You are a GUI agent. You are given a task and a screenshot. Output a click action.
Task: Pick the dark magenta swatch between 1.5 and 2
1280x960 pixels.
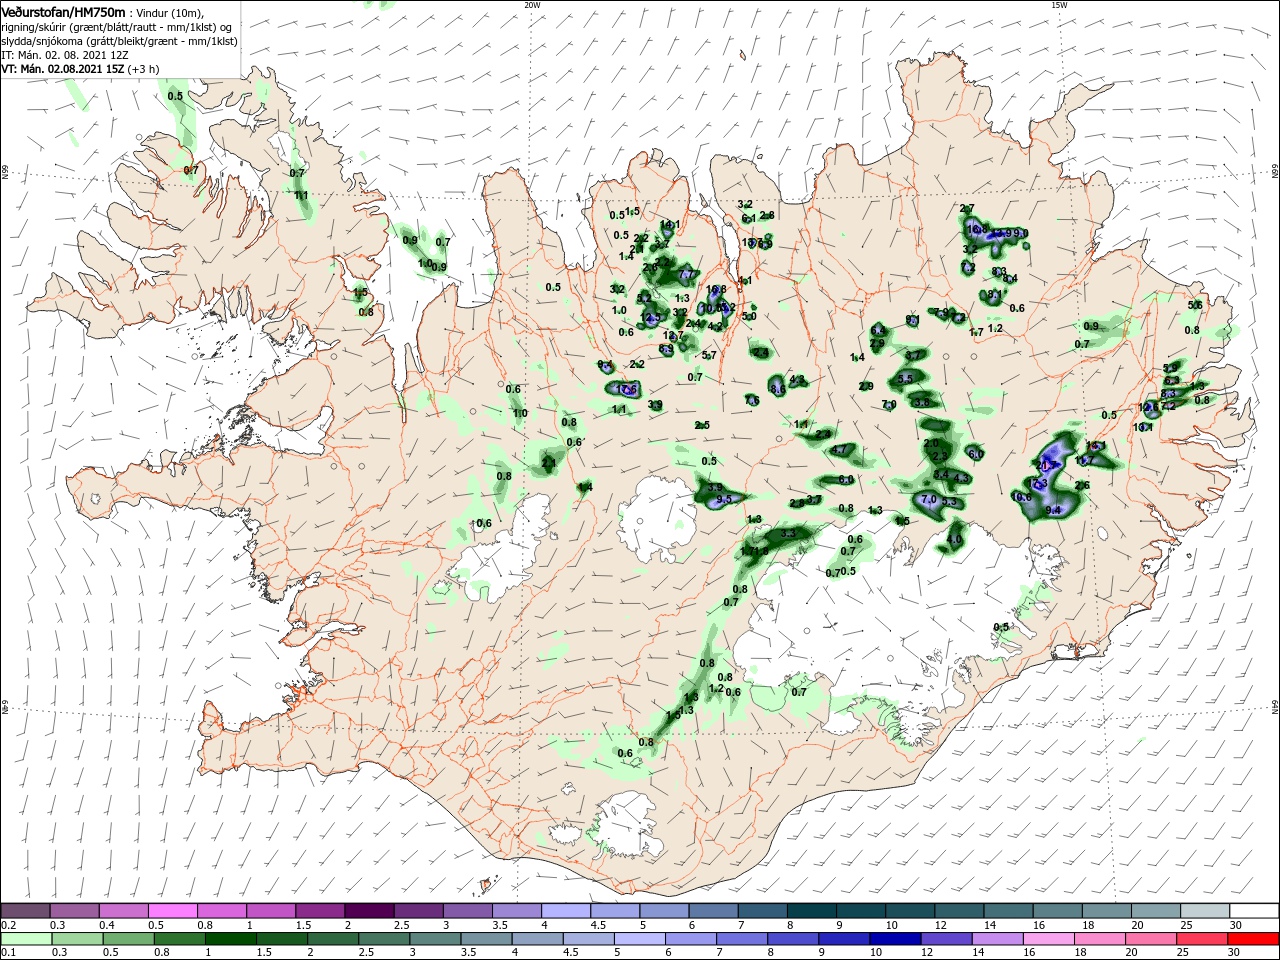pos(319,911)
